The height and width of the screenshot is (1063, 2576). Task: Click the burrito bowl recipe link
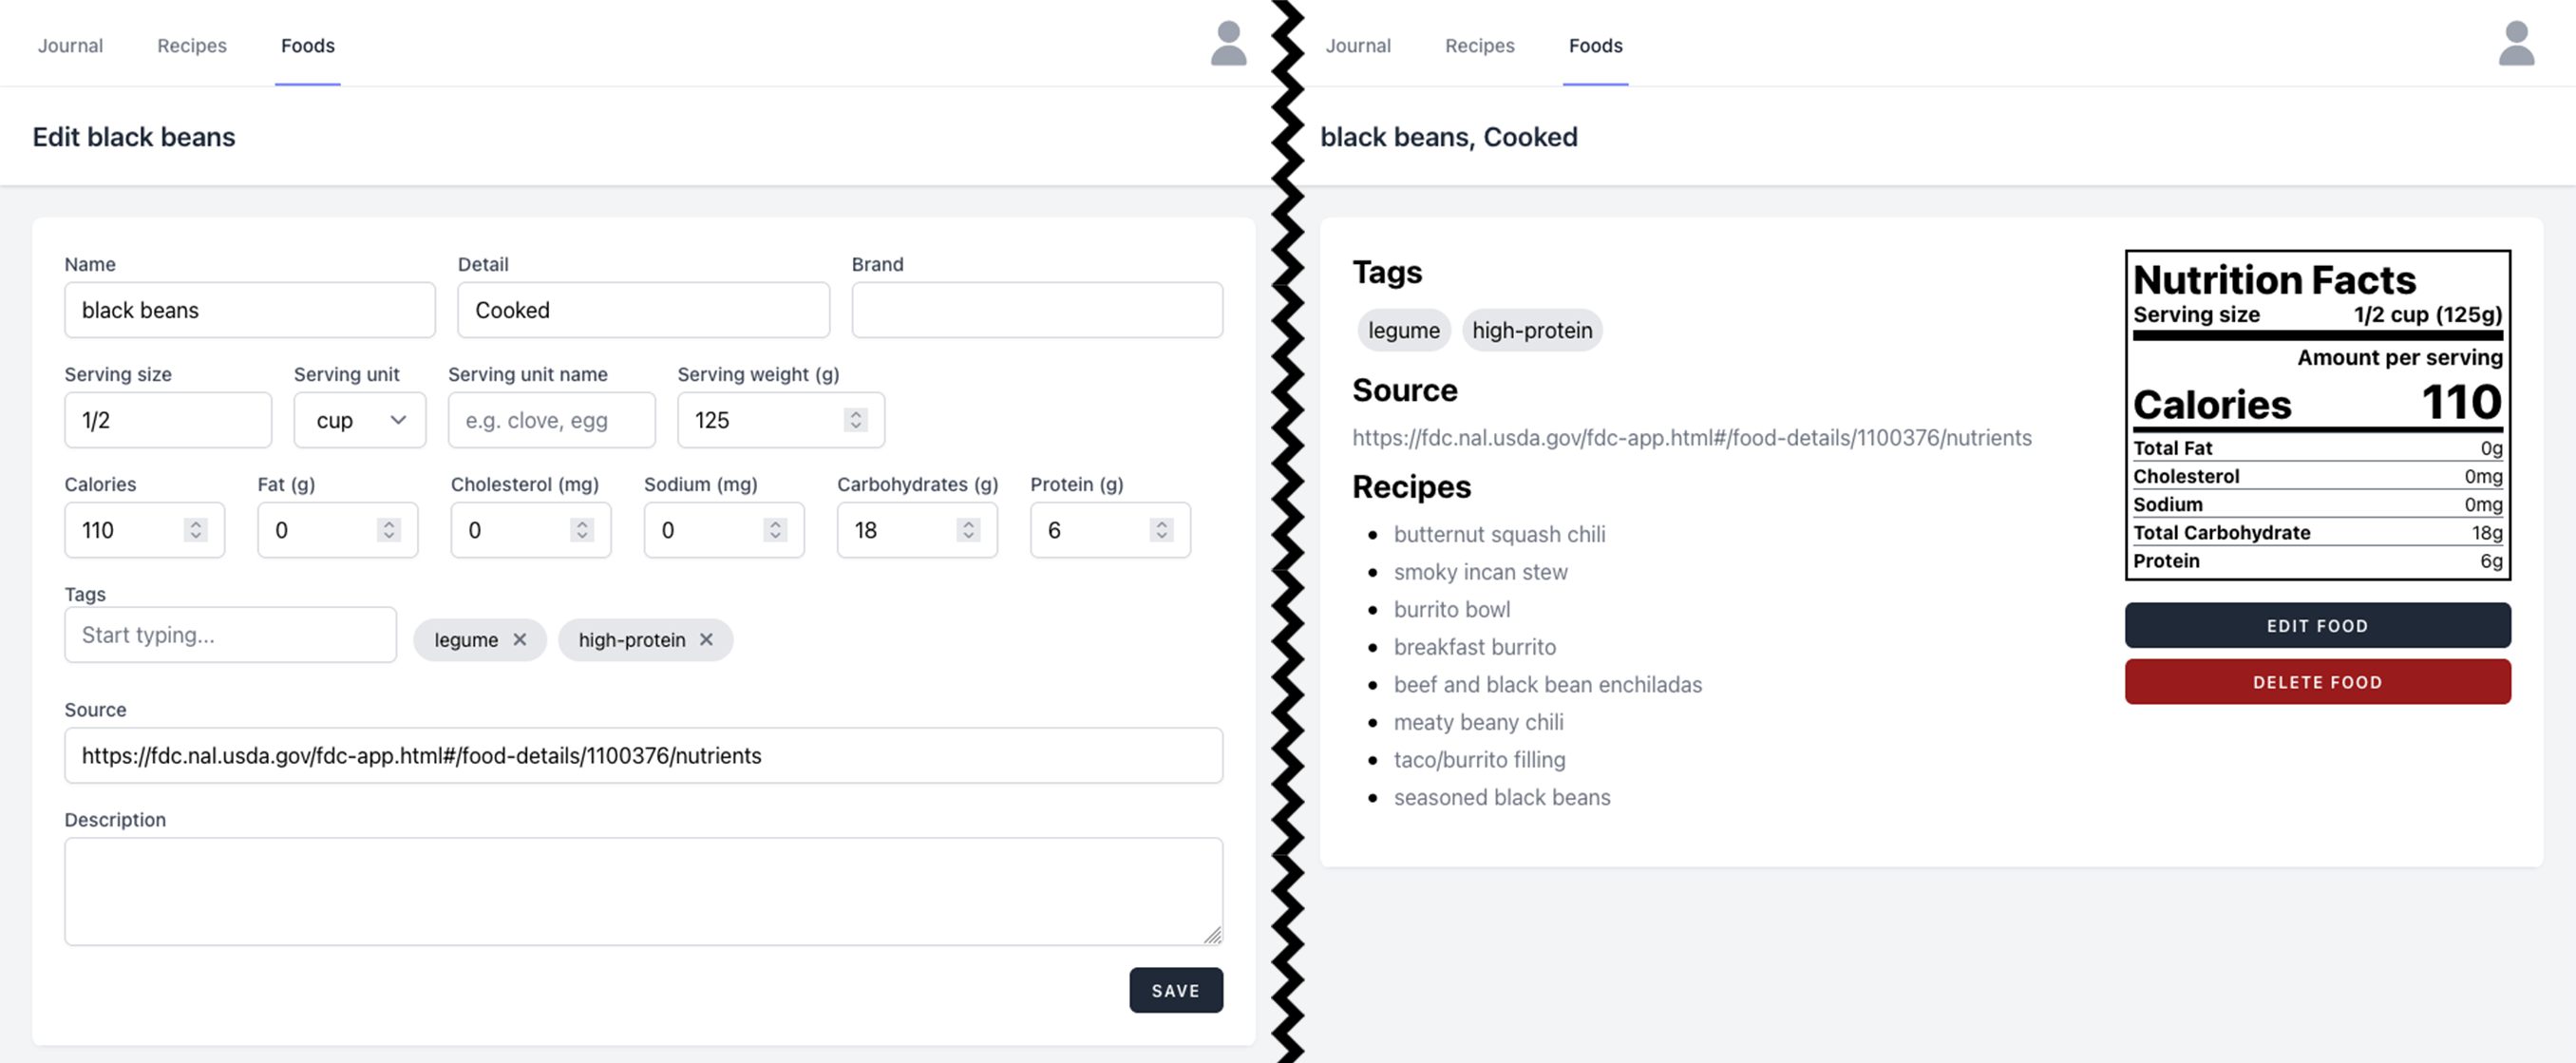(1450, 610)
